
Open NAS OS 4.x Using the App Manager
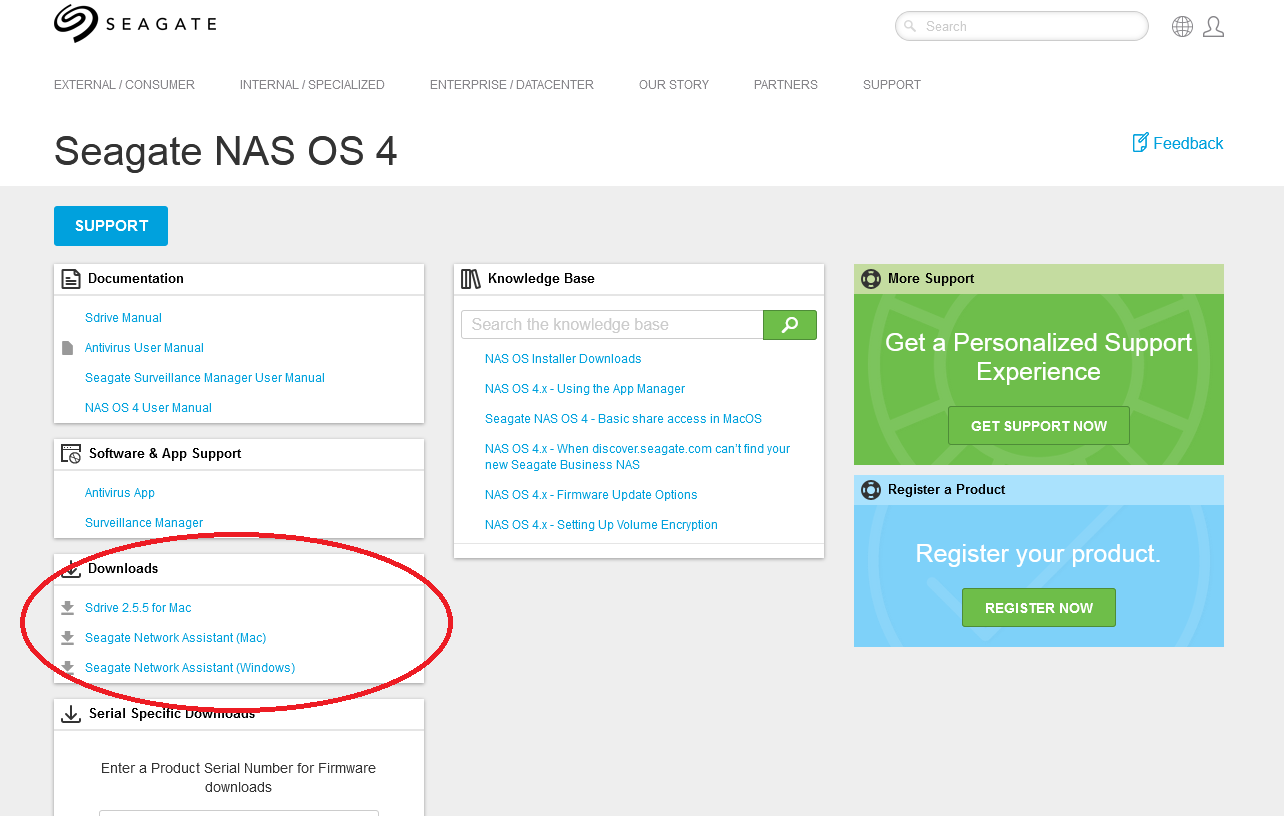585,389
